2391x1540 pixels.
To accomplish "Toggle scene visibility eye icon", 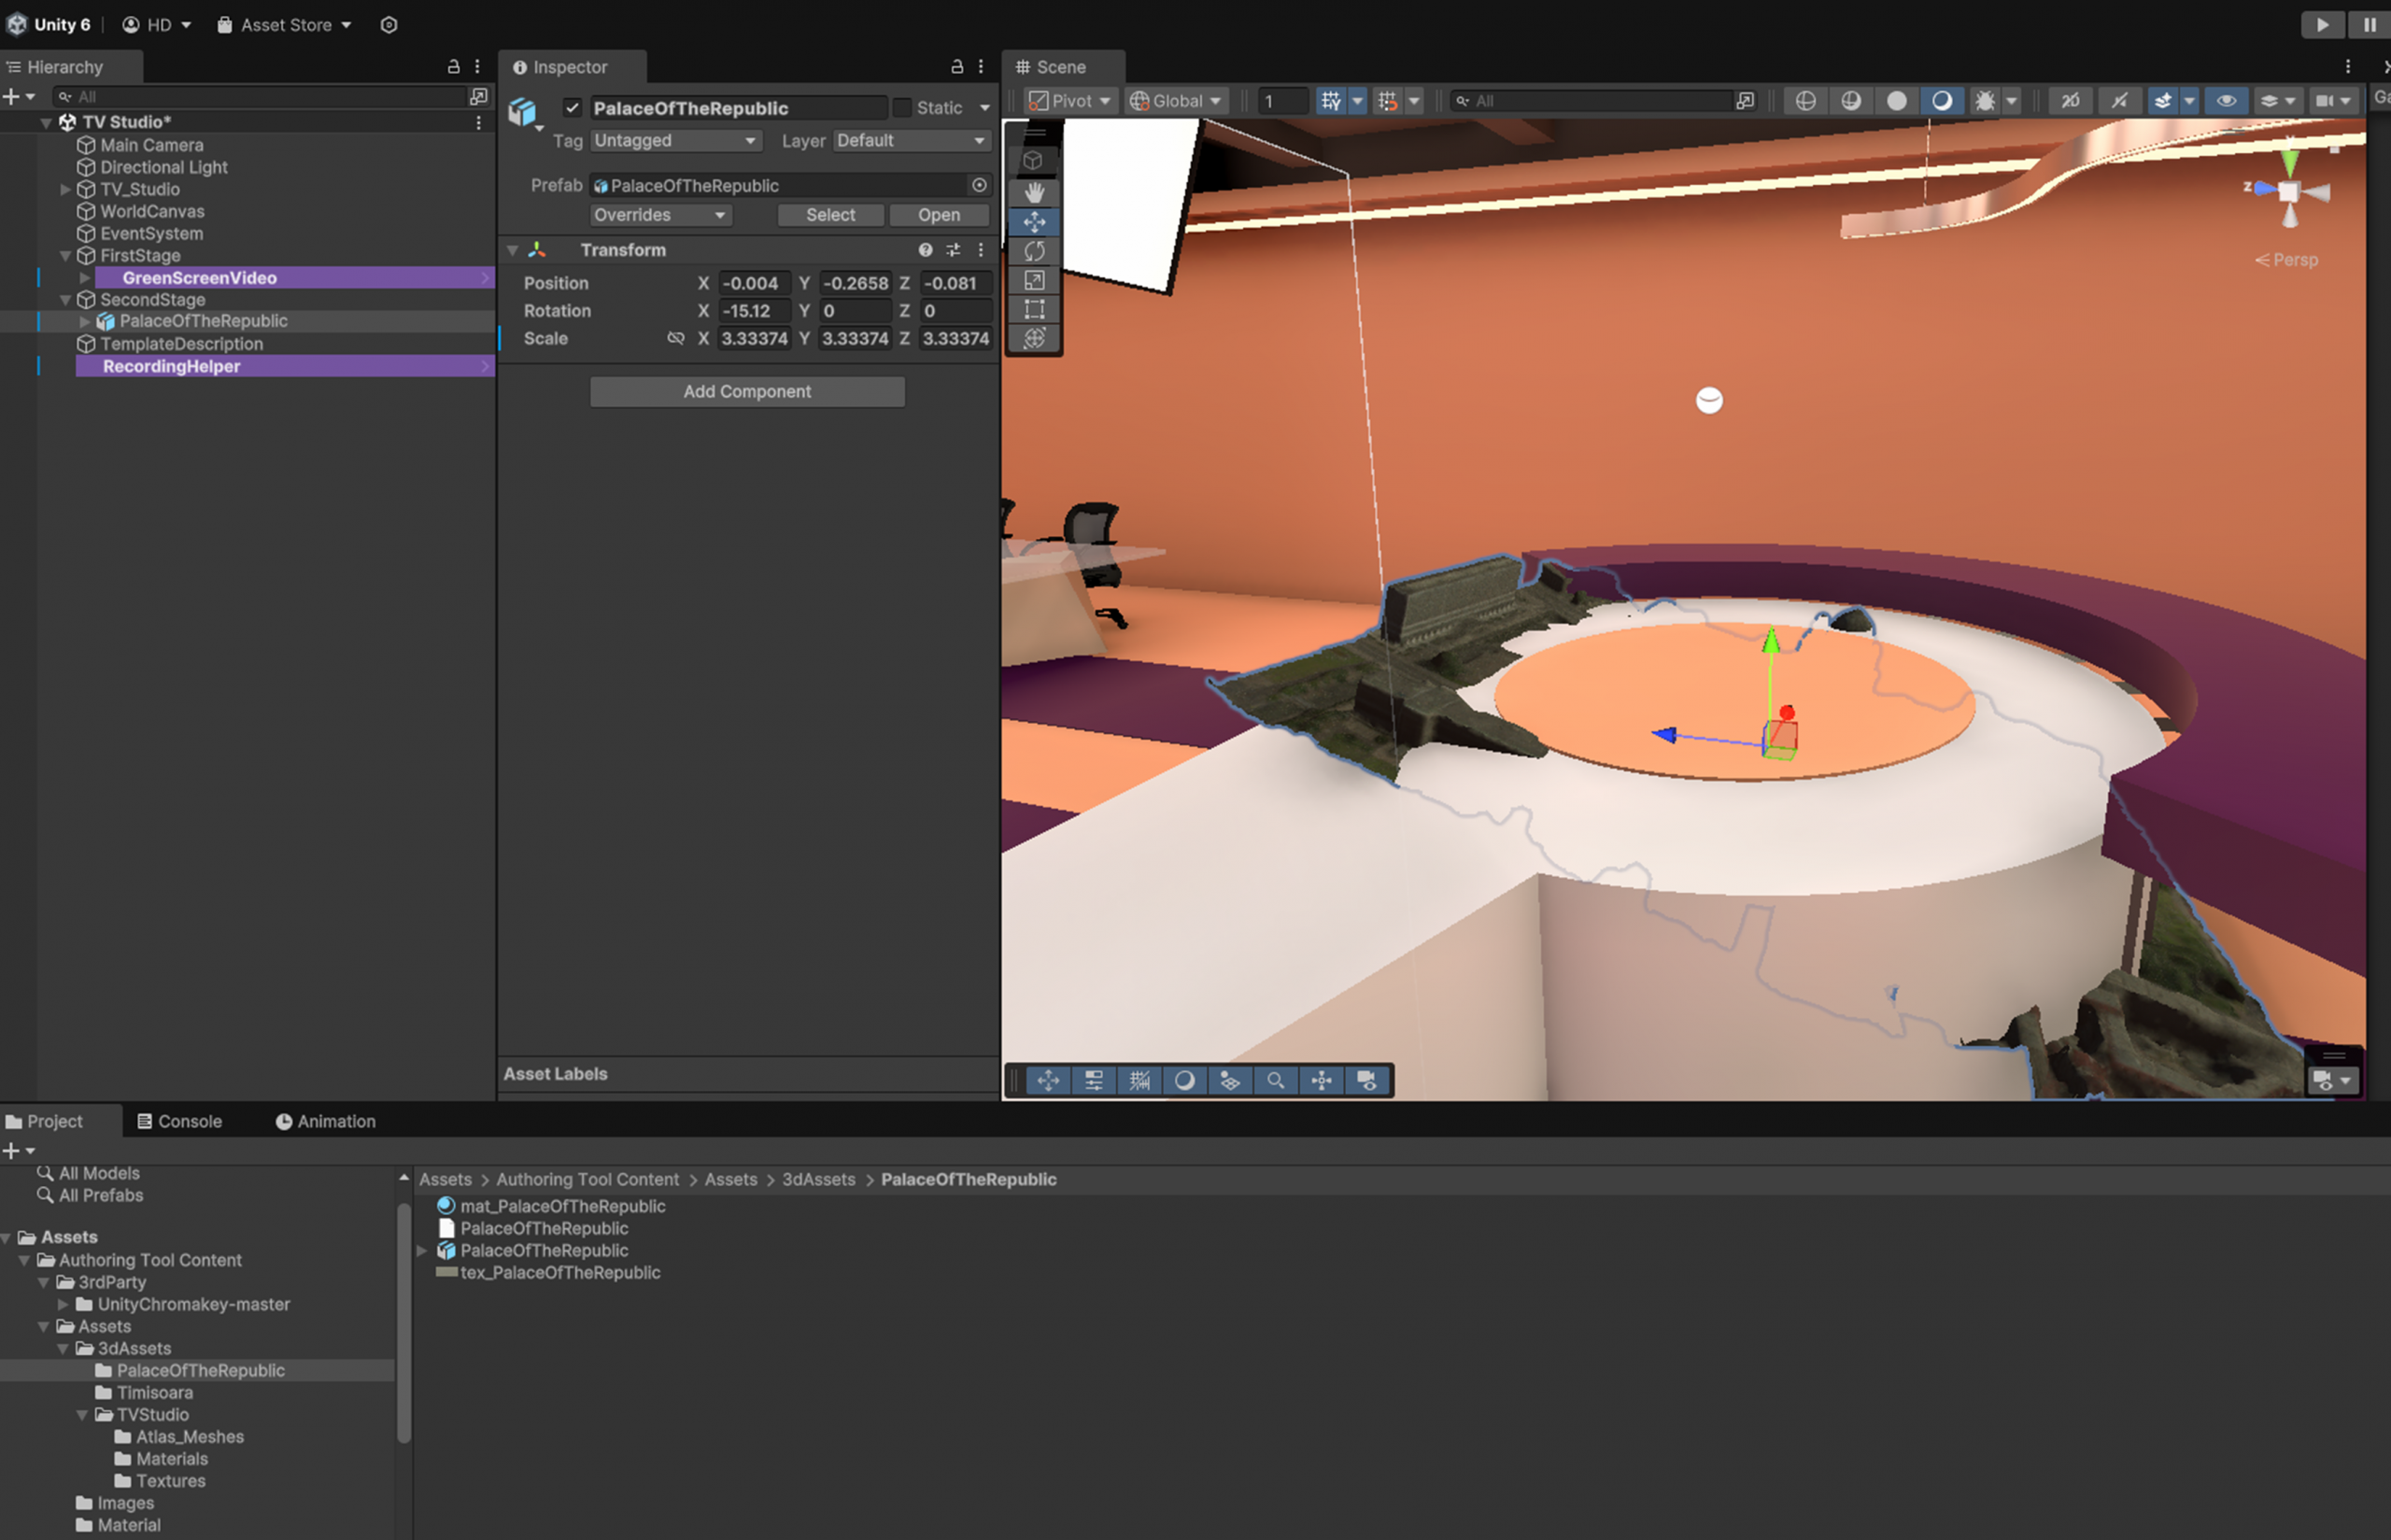I will click(2226, 101).
